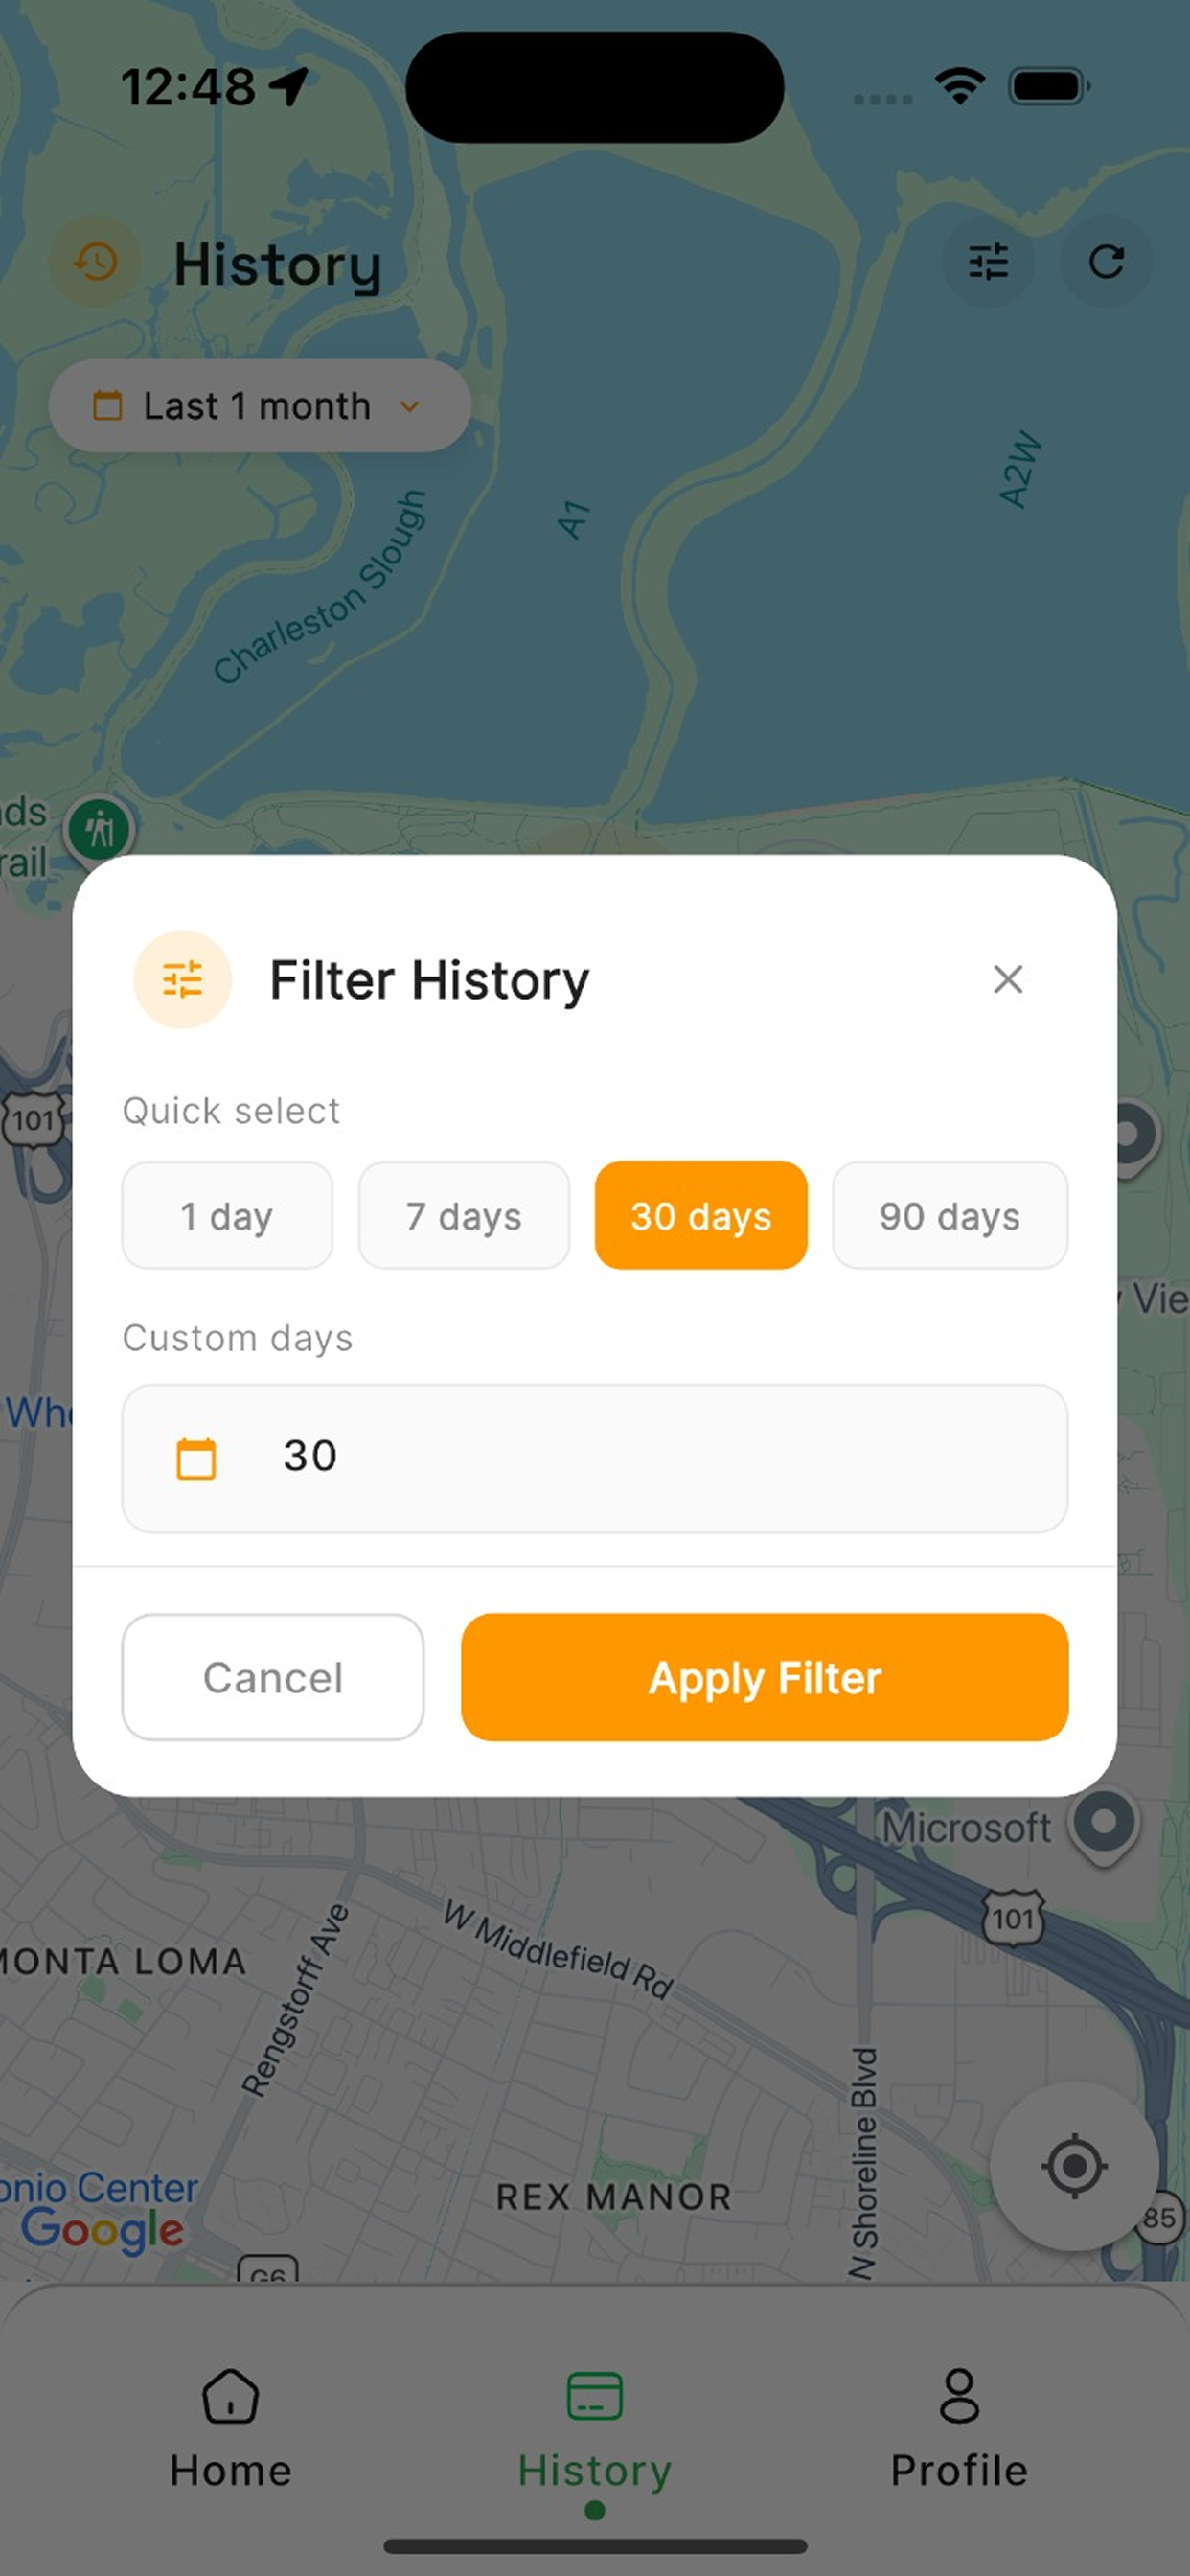Select the 7 days quick option
Viewport: 1190px width, 2576px height.
tap(464, 1215)
